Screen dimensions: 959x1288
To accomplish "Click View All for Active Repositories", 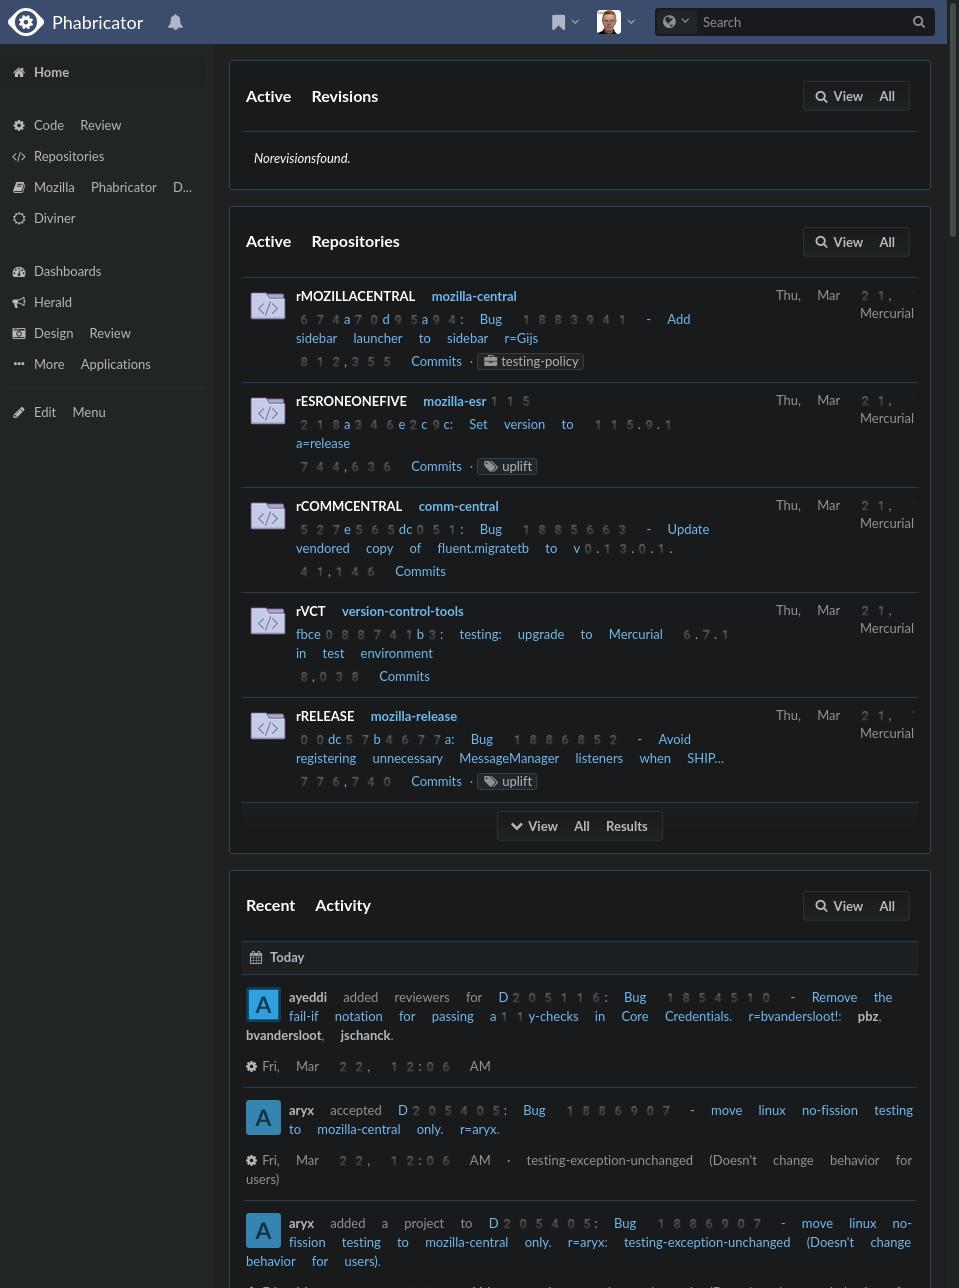I will (856, 242).
